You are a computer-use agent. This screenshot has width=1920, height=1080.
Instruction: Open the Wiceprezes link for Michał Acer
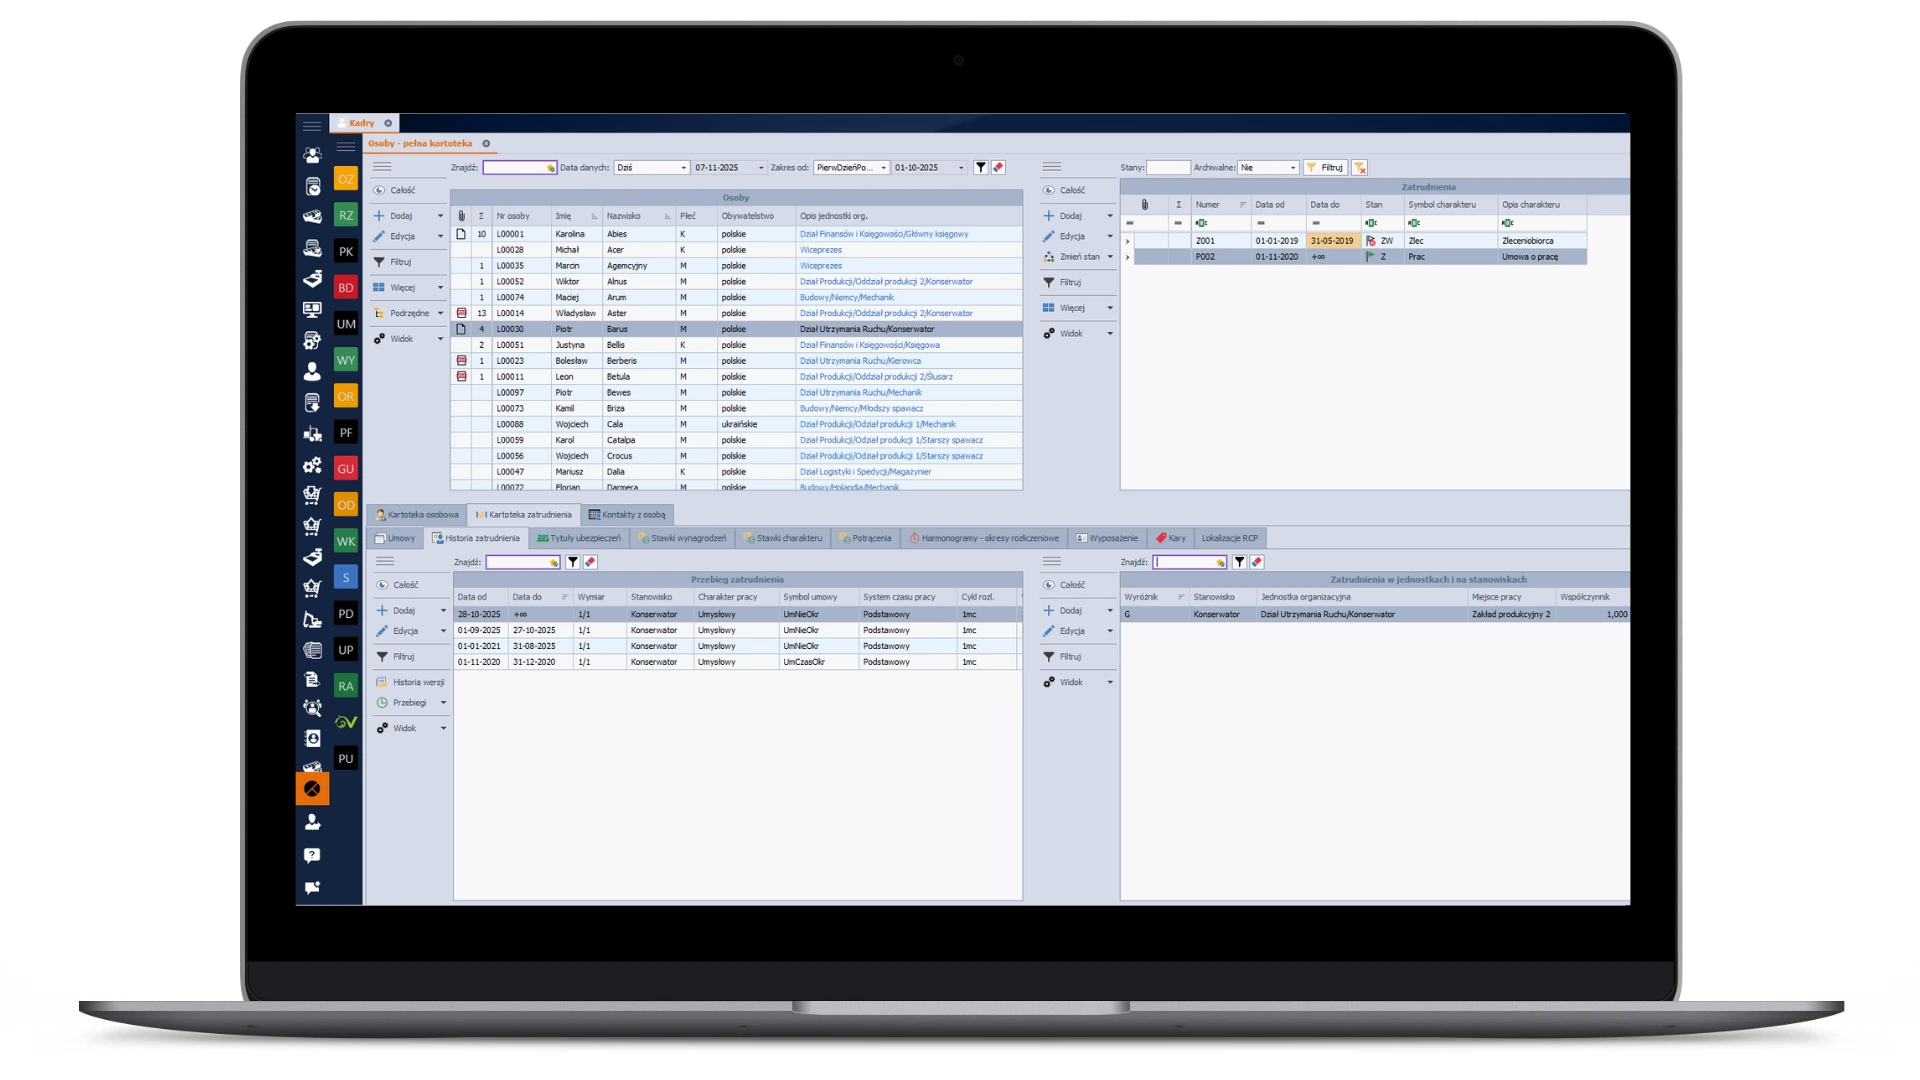tap(821, 250)
